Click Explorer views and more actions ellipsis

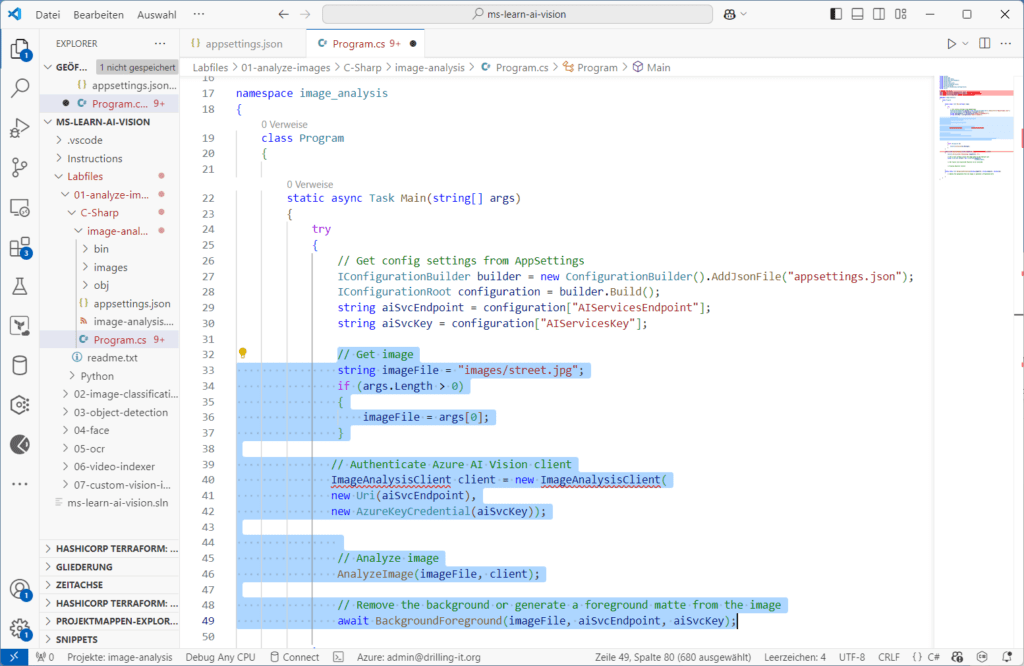tap(160, 43)
